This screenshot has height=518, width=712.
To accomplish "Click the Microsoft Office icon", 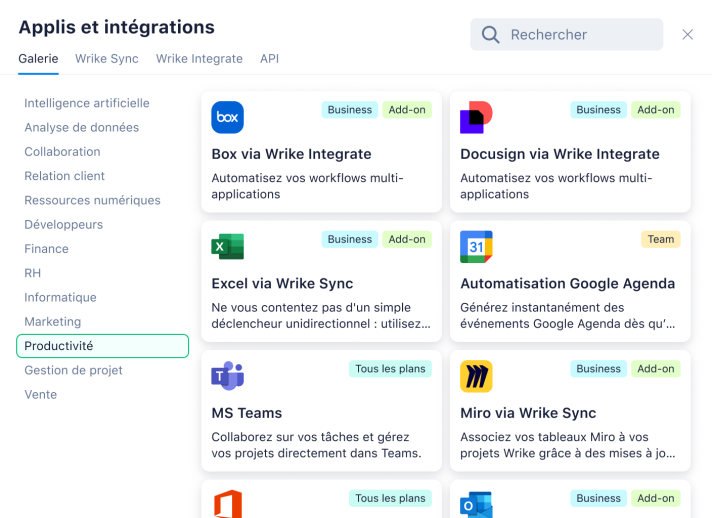I will (x=228, y=504).
